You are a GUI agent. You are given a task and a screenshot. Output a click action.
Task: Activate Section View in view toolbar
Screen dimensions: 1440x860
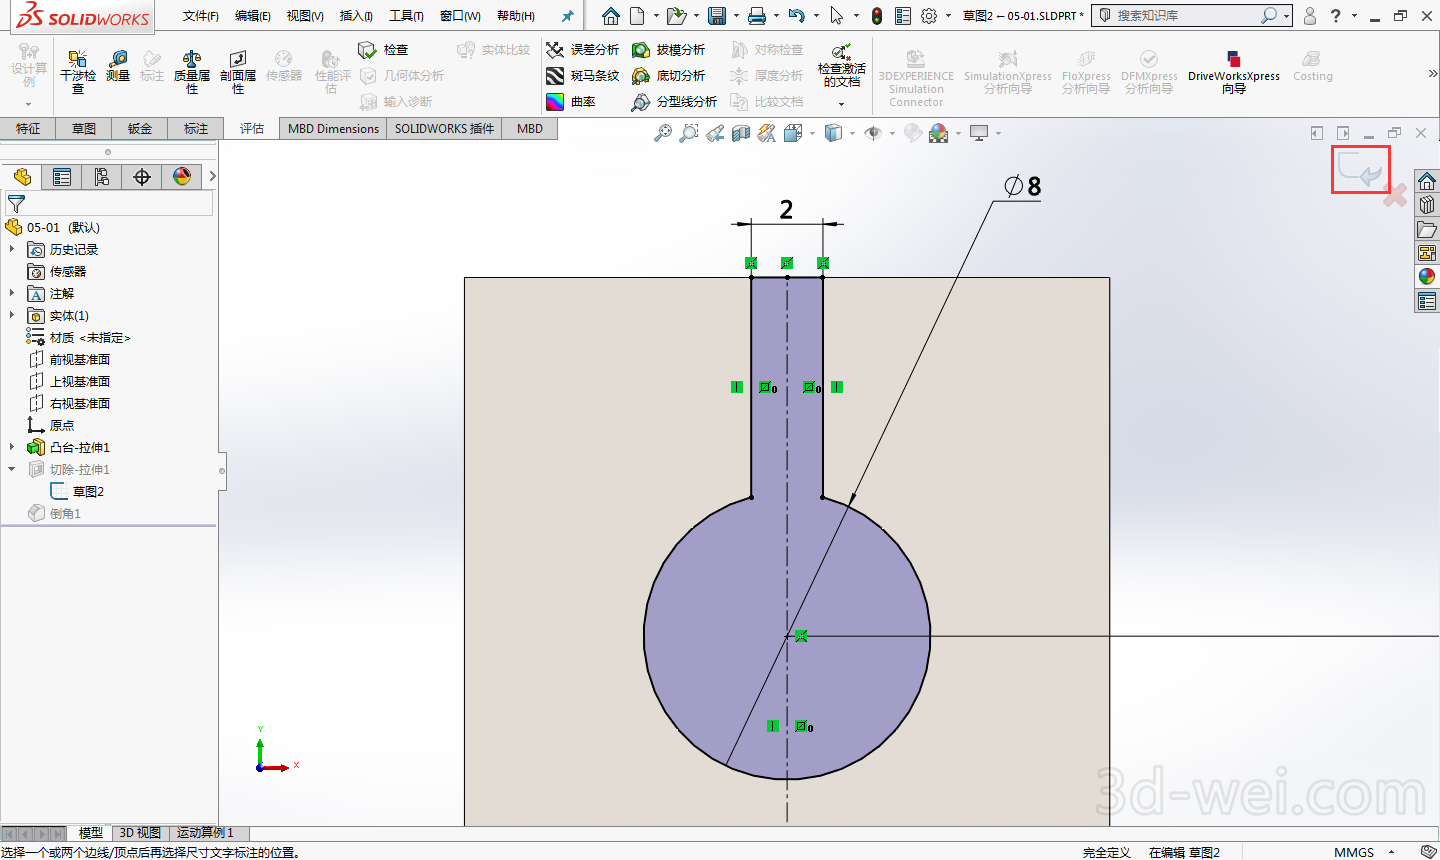pos(741,133)
